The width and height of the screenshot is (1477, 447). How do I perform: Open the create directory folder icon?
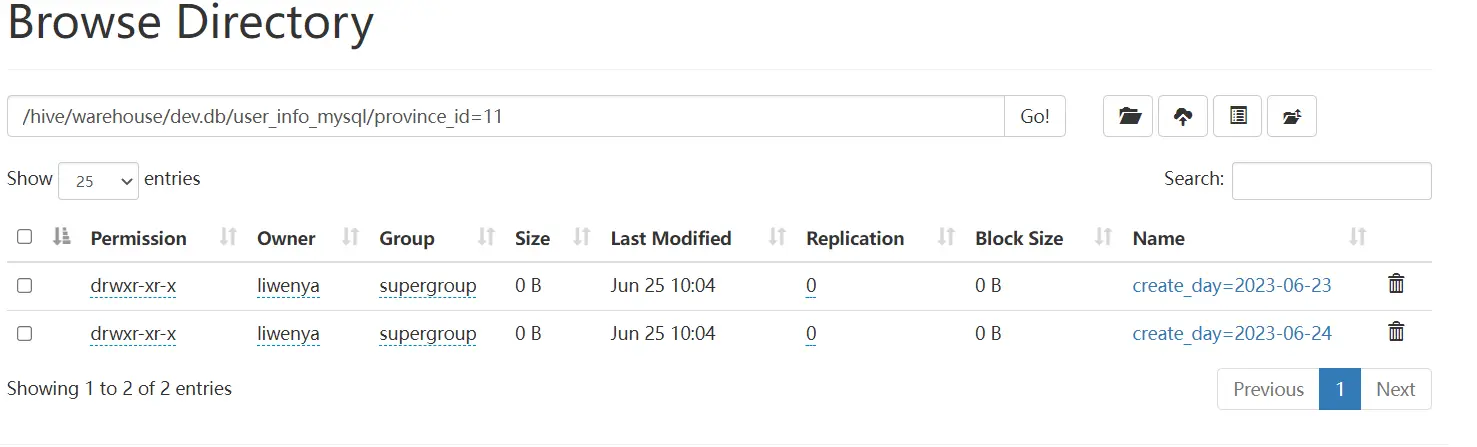pos(1129,116)
